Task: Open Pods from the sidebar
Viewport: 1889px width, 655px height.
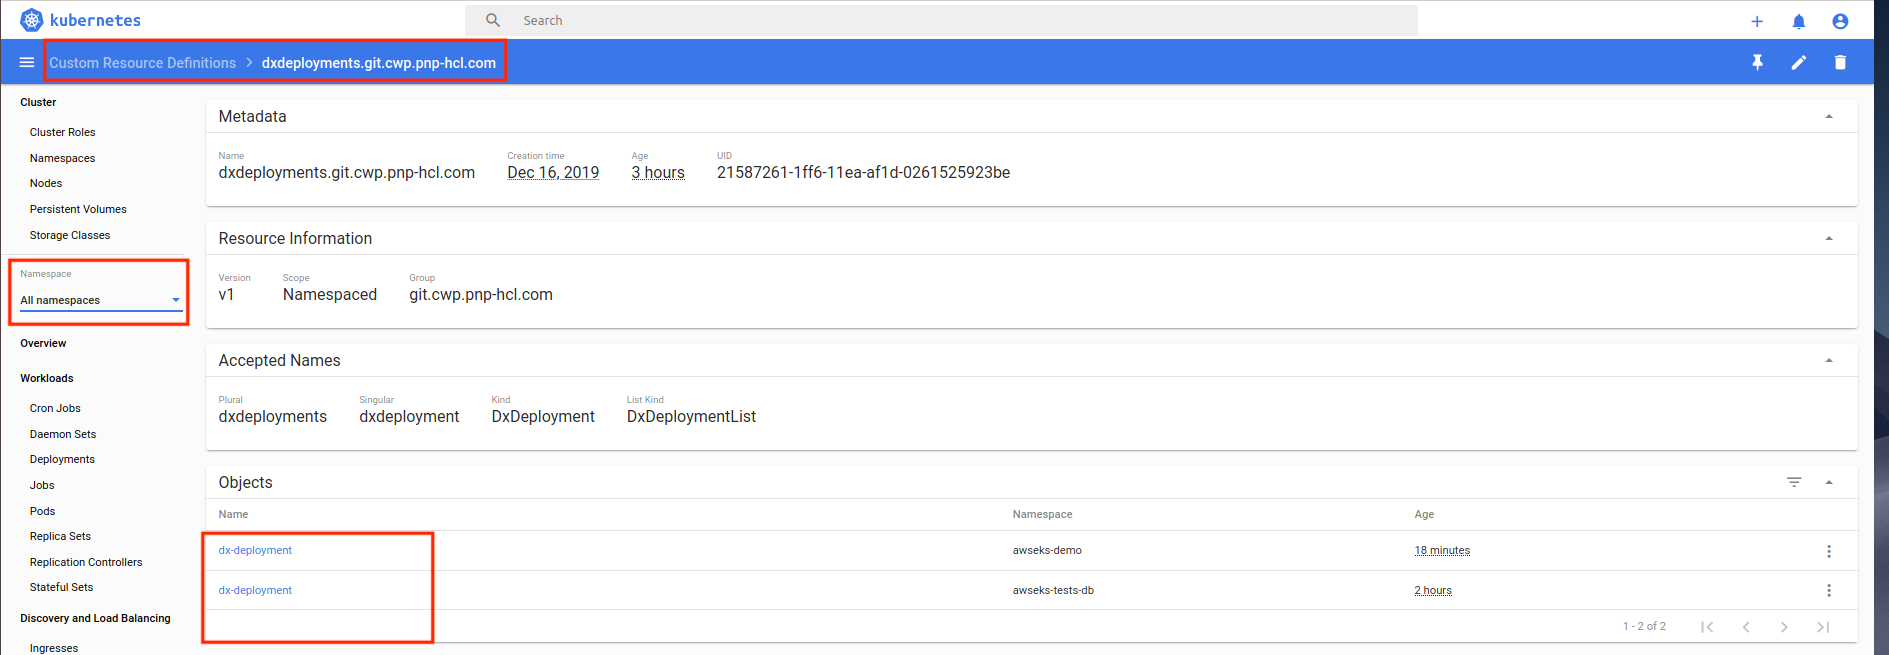Action: tap(43, 511)
